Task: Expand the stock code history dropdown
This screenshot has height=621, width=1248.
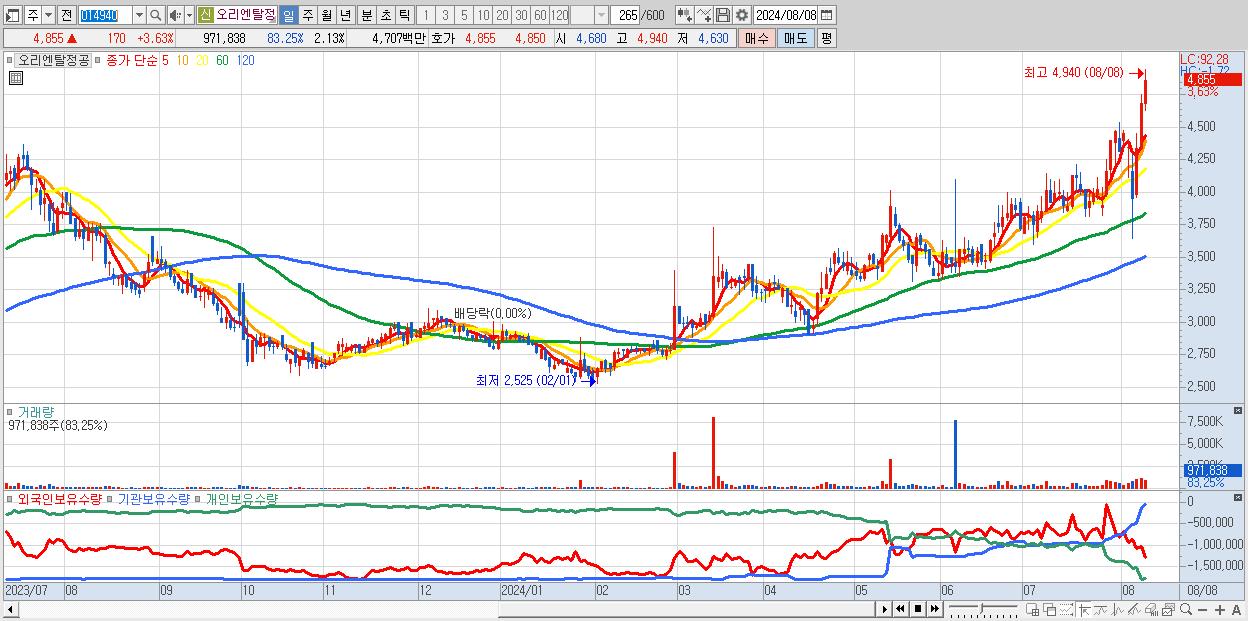Action: click(139, 15)
